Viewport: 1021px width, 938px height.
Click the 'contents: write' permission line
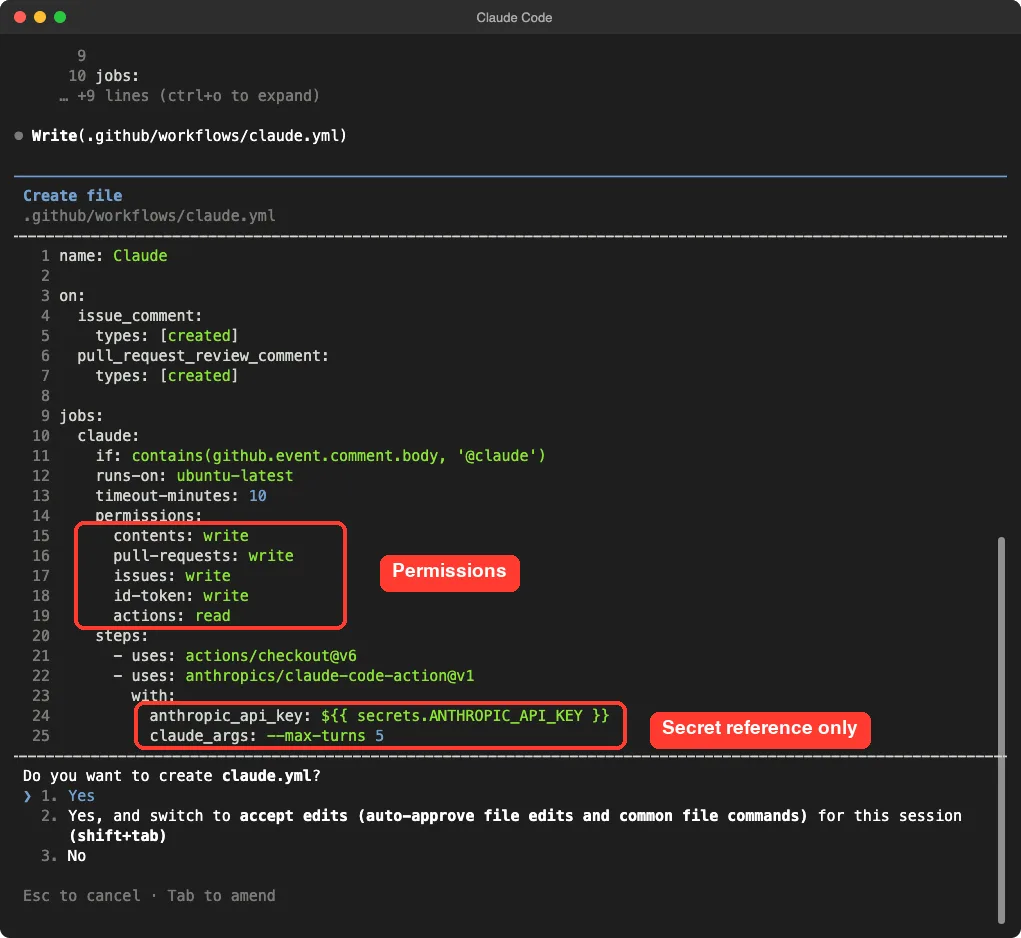coord(181,535)
